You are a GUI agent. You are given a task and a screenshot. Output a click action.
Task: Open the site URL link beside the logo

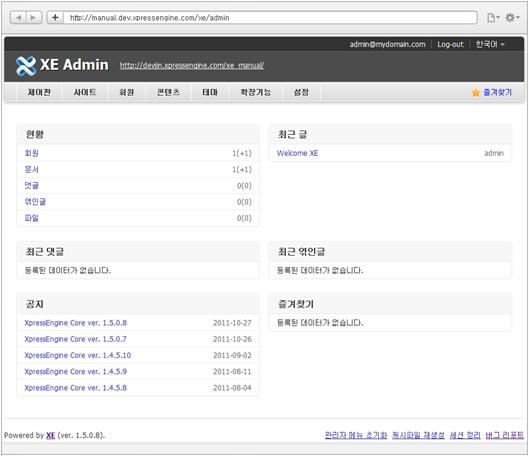click(x=192, y=65)
